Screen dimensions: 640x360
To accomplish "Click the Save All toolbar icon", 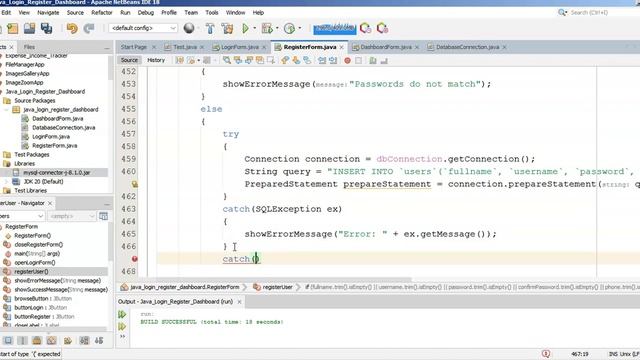I will (47, 28).
